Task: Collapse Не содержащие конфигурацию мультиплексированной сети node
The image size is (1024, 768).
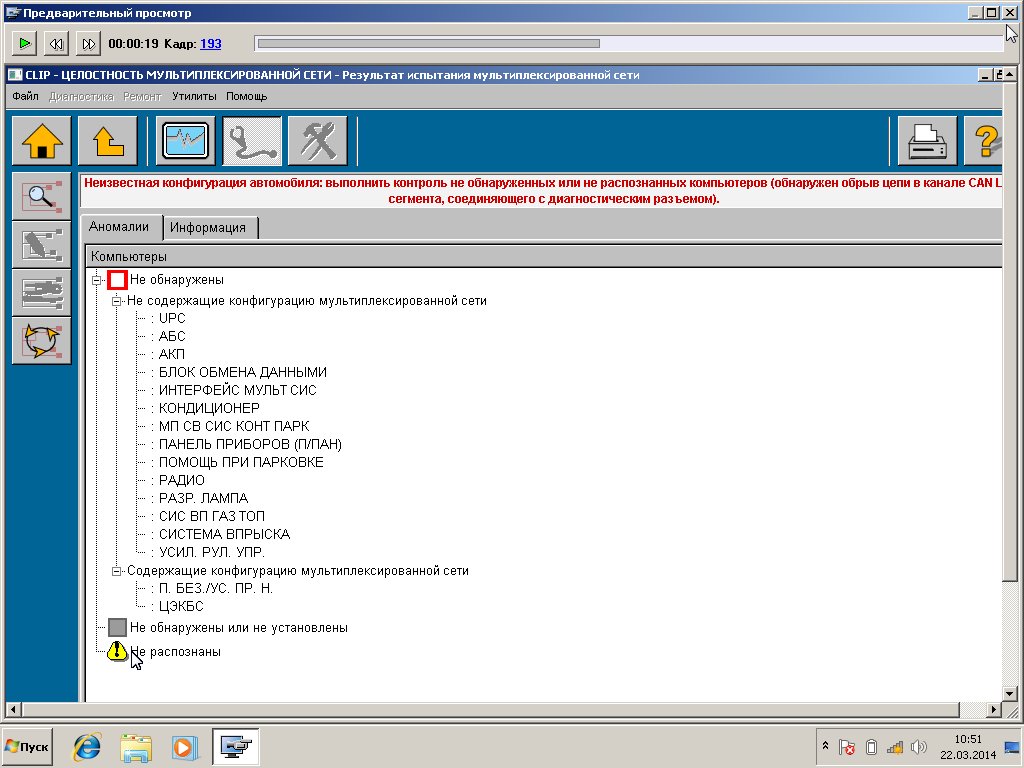Action: point(116,301)
